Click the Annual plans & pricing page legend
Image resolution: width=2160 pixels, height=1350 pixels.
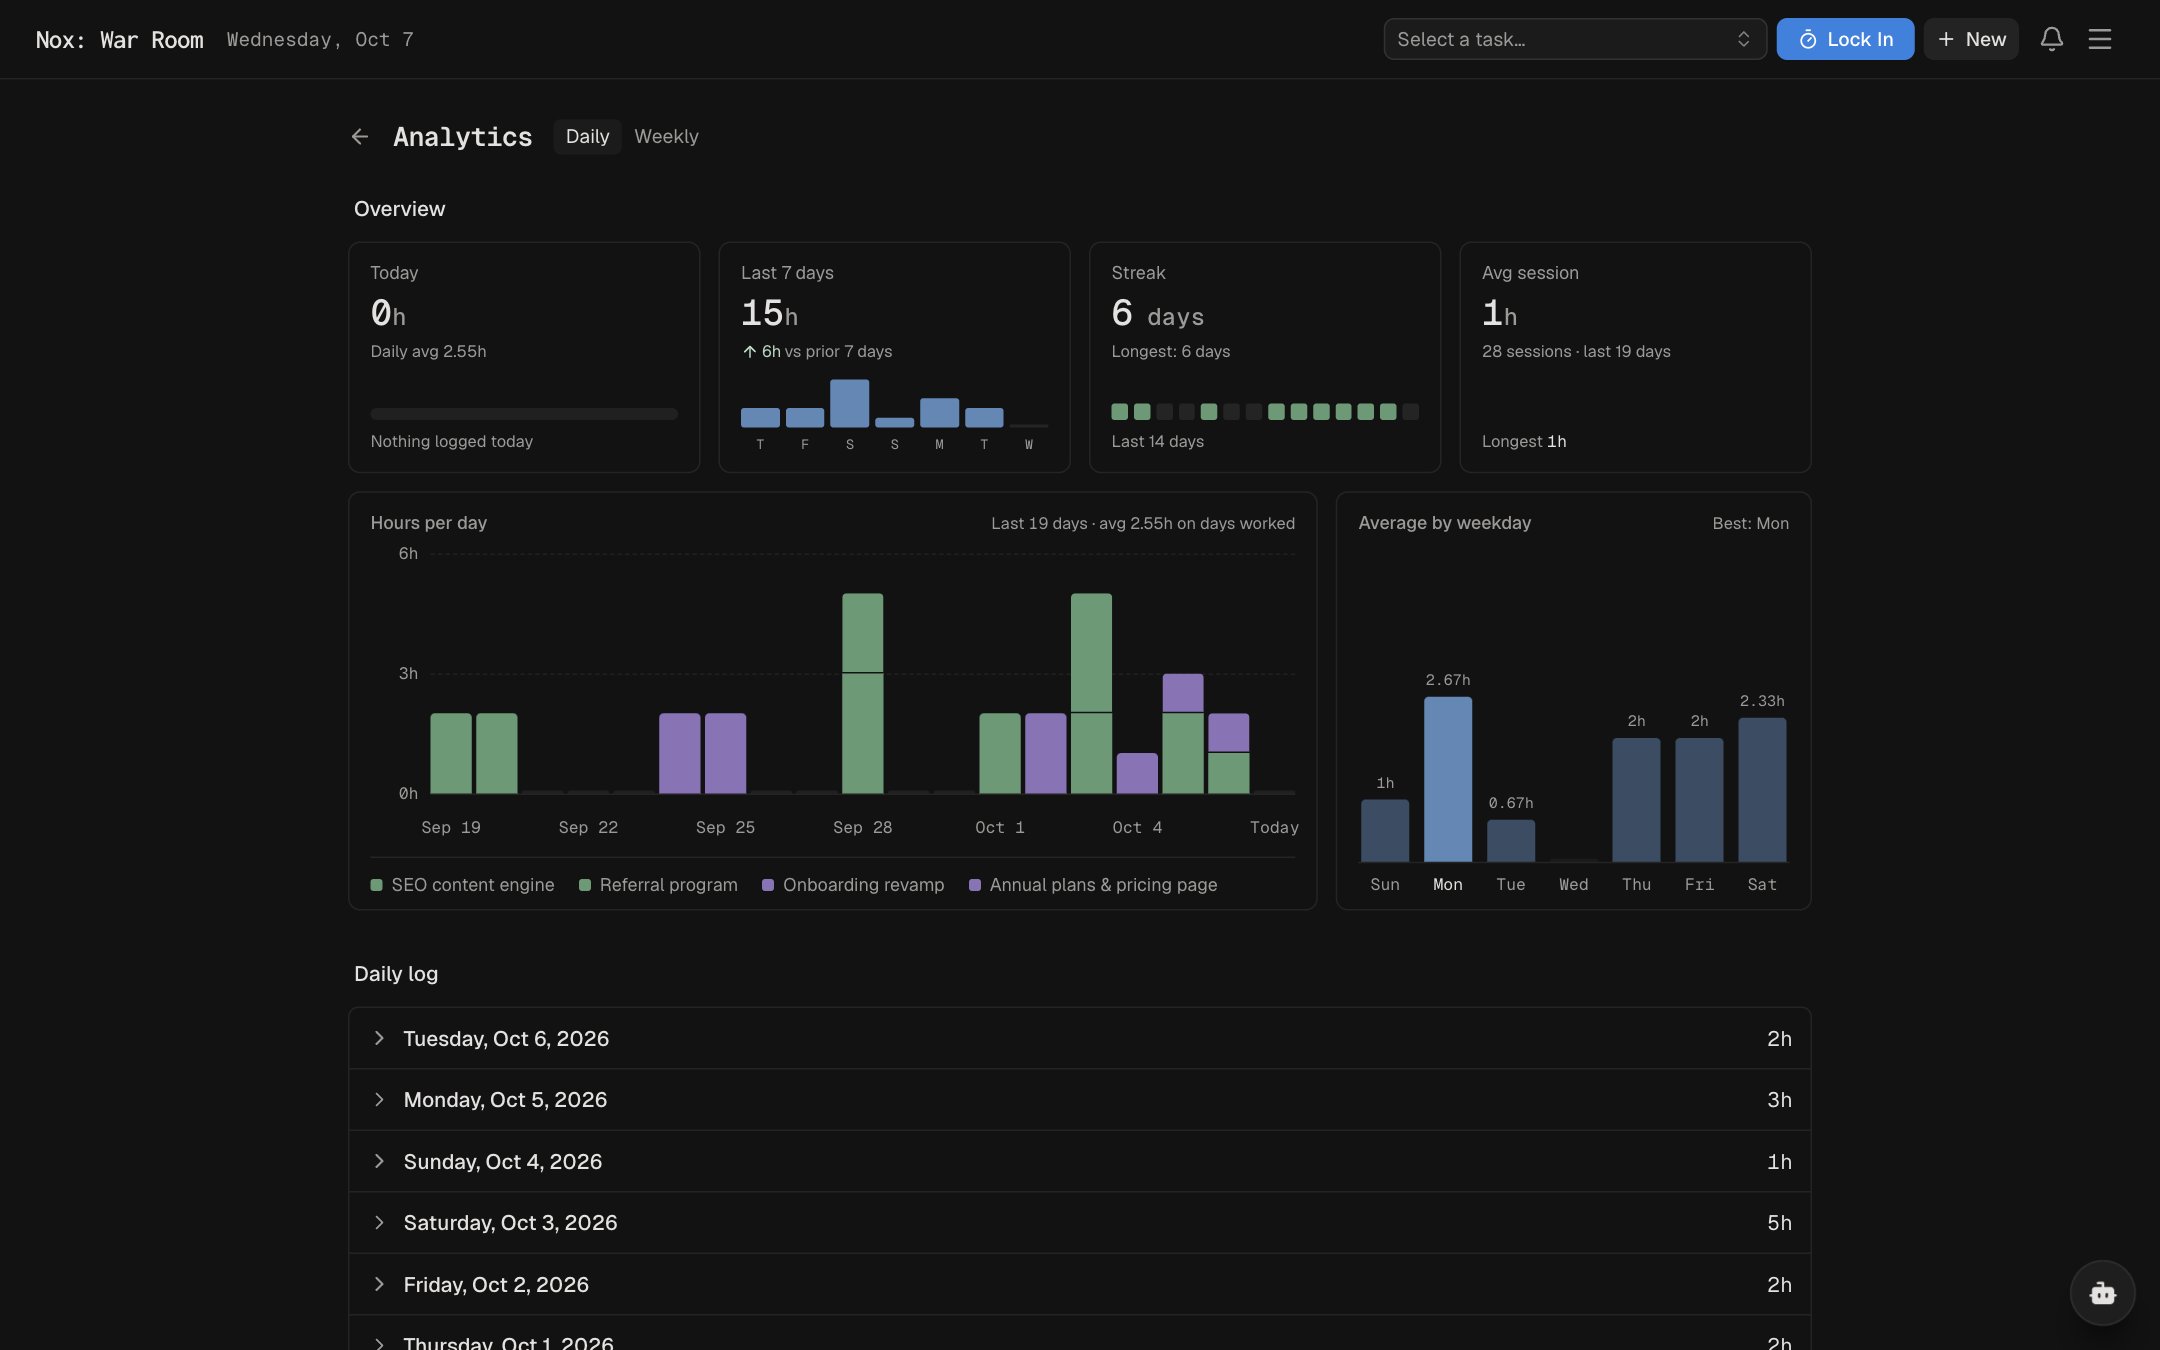coord(1093,885)
